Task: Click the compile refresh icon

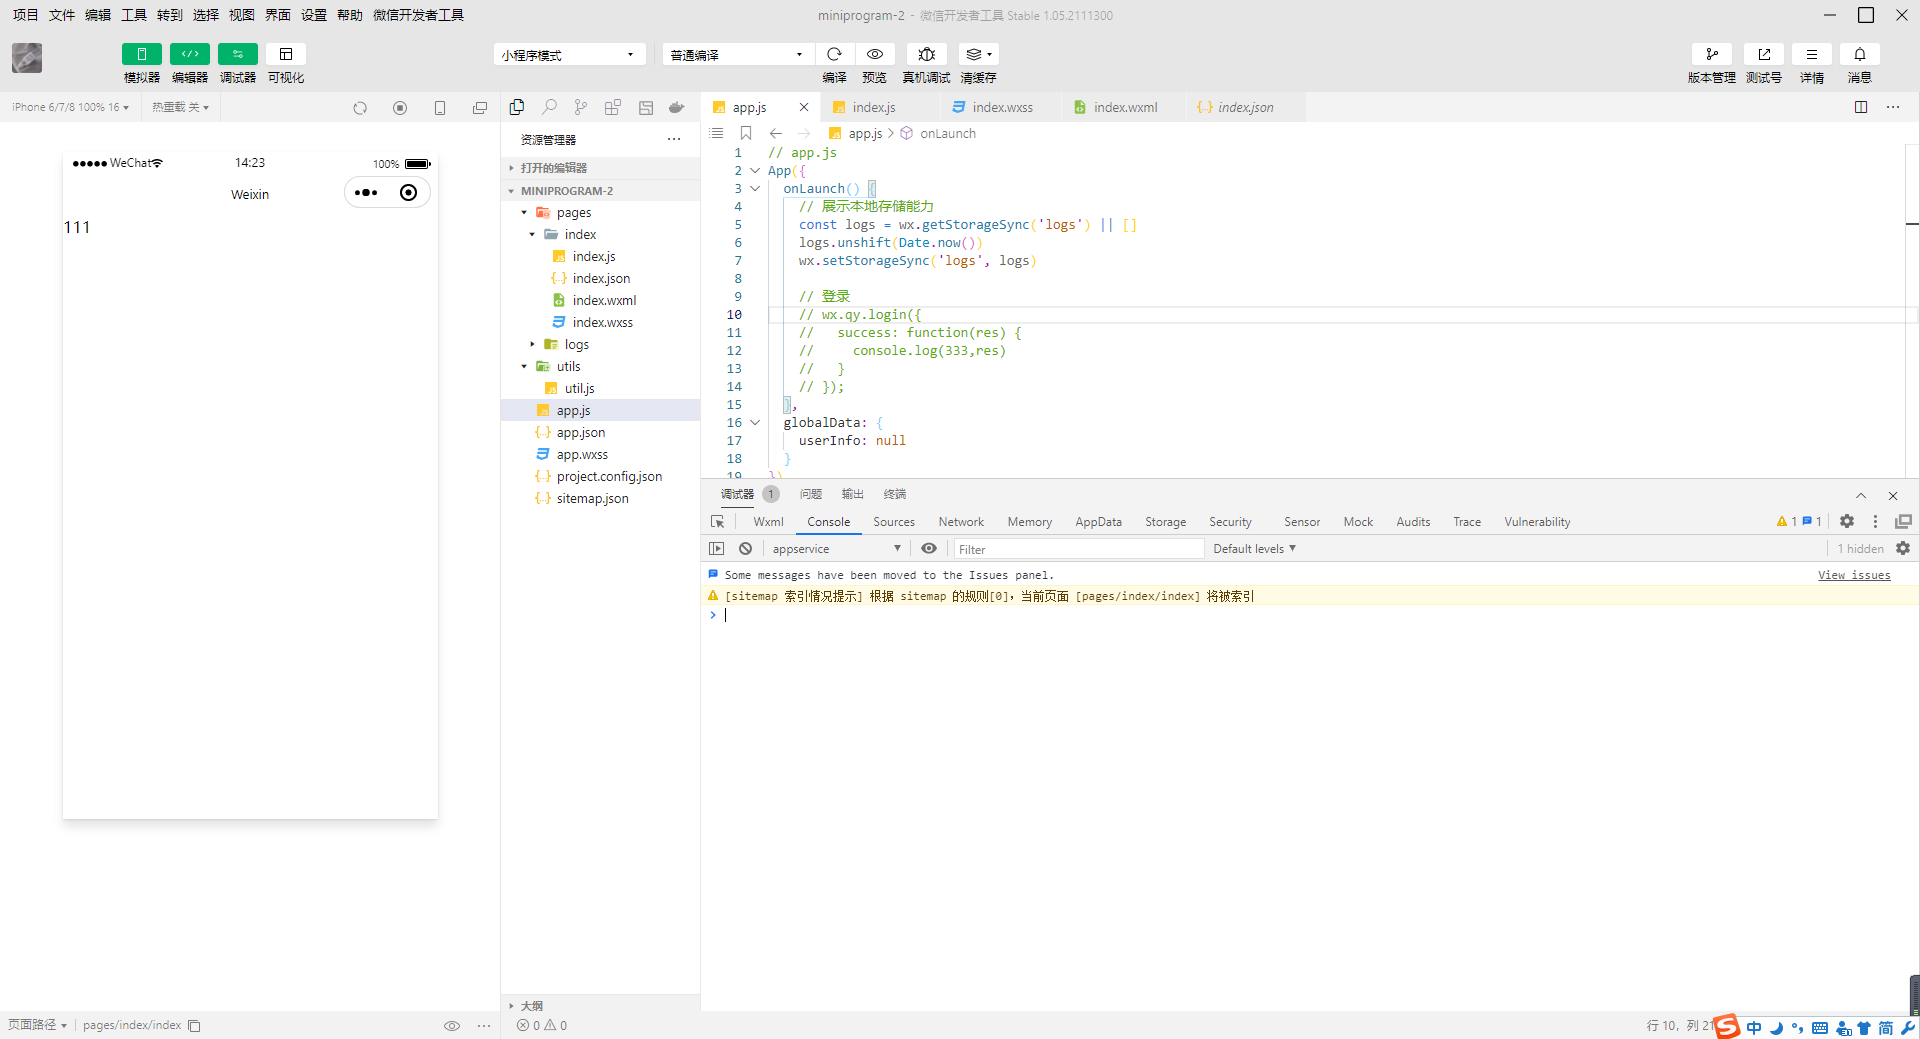Action: click(x=834, y=54)
